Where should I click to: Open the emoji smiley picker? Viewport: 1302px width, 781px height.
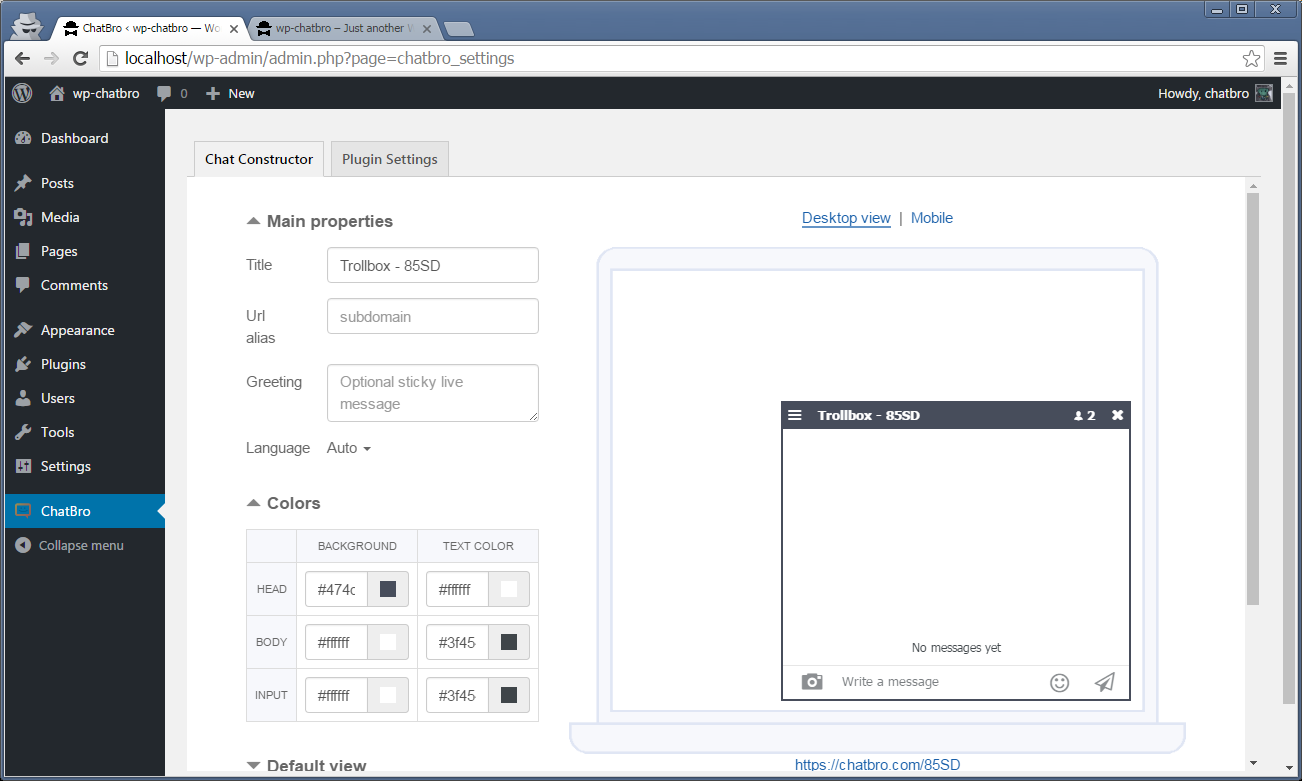[x=1060, y=682]
